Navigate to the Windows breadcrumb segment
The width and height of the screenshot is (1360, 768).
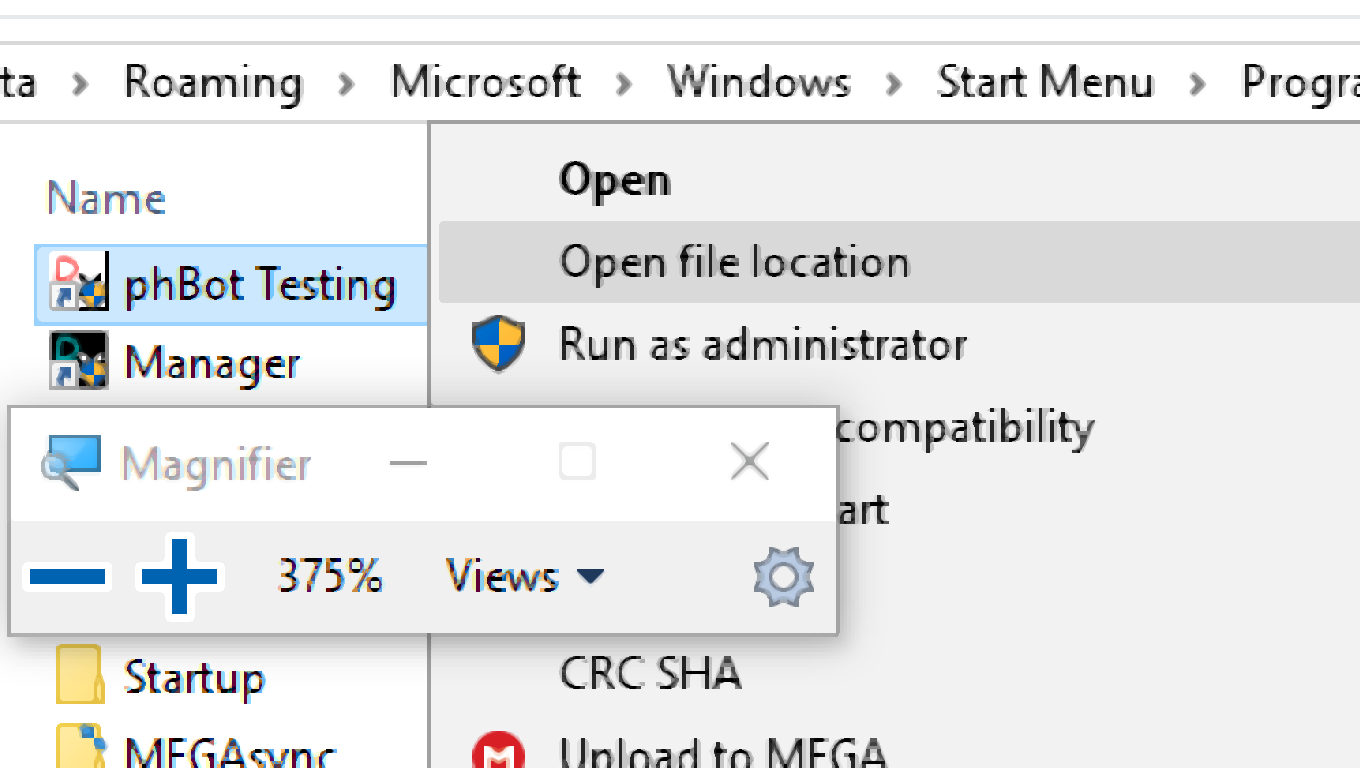point(759,82)
